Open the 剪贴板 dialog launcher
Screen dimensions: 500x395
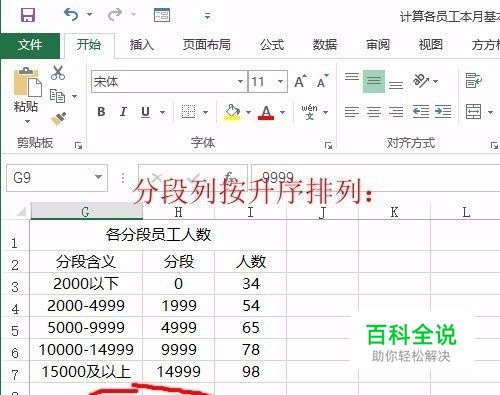[x=78, y=145]
